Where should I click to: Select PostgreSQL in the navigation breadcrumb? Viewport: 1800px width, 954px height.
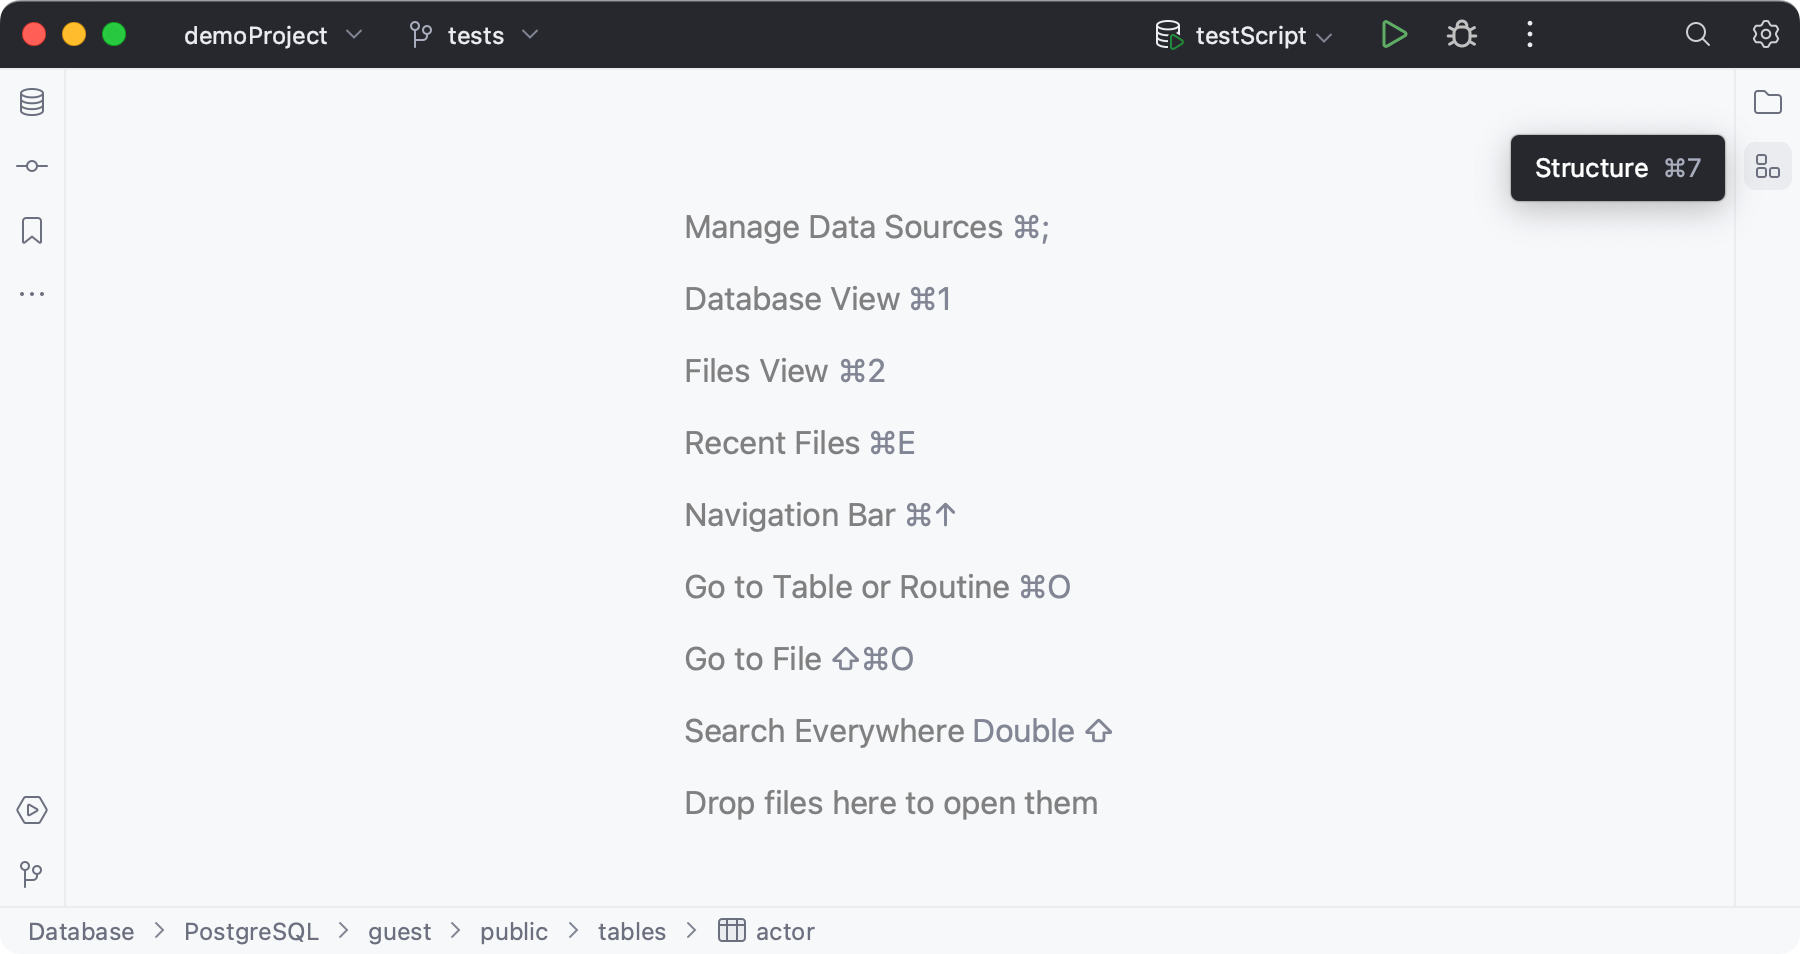[x=251, y=932]
